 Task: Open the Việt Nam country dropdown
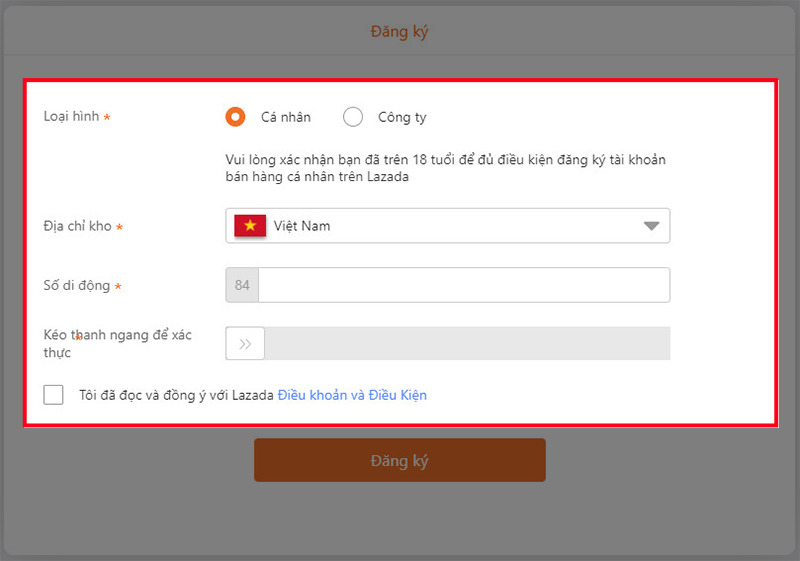coord(447,225)
